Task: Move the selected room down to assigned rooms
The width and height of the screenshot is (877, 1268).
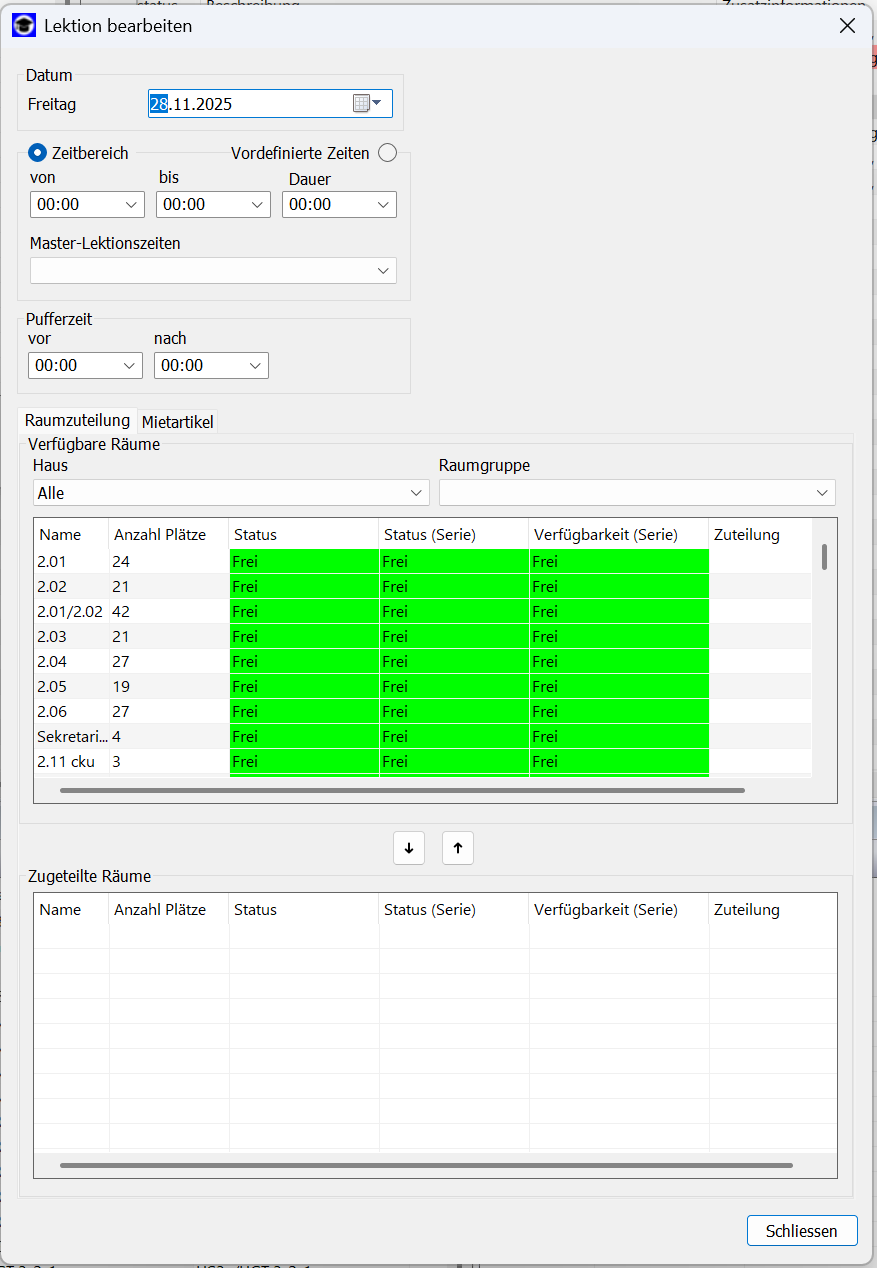Action: coord(408,848)
